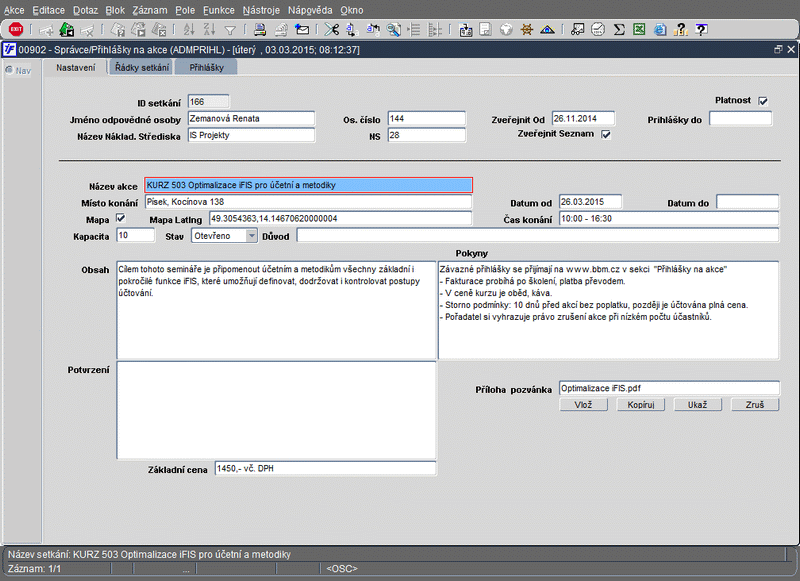Image resolution: width=800 pixels, height=581 pixels.
Task: Click the empty Důvod field
Action: tap(538, 236)
